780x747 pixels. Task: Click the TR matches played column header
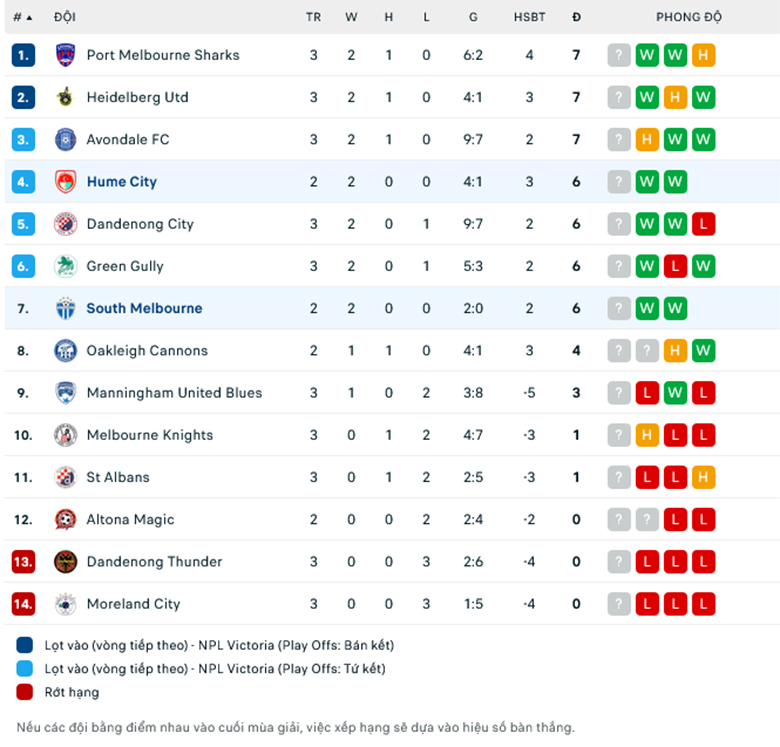(313, 17)
